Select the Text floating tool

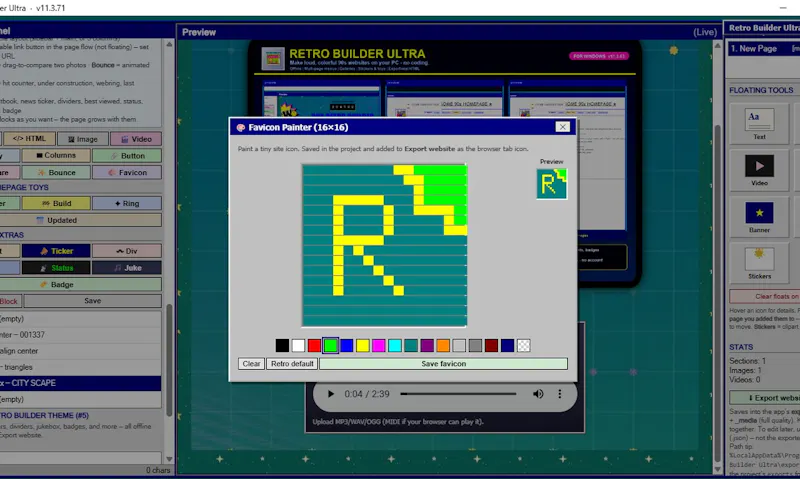click(759, 123)
